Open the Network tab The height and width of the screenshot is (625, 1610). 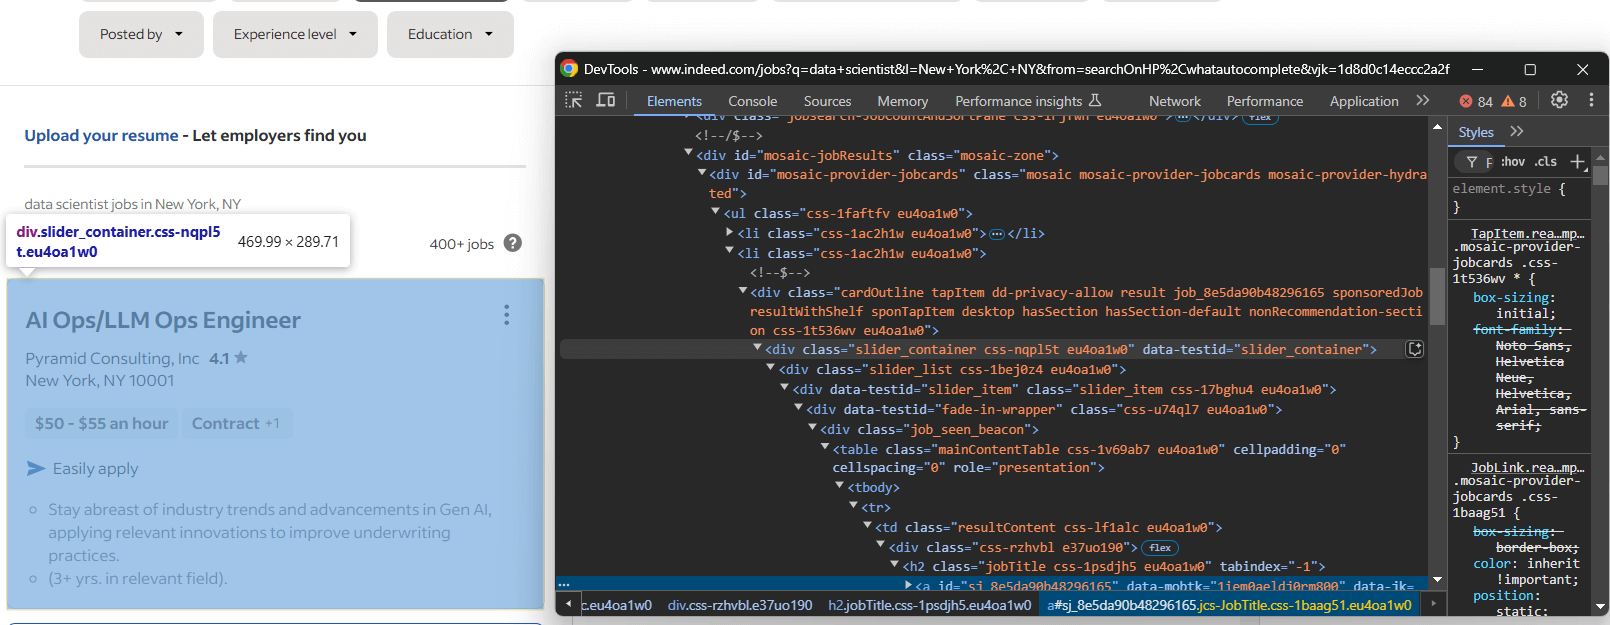[x=1175, y=101]
